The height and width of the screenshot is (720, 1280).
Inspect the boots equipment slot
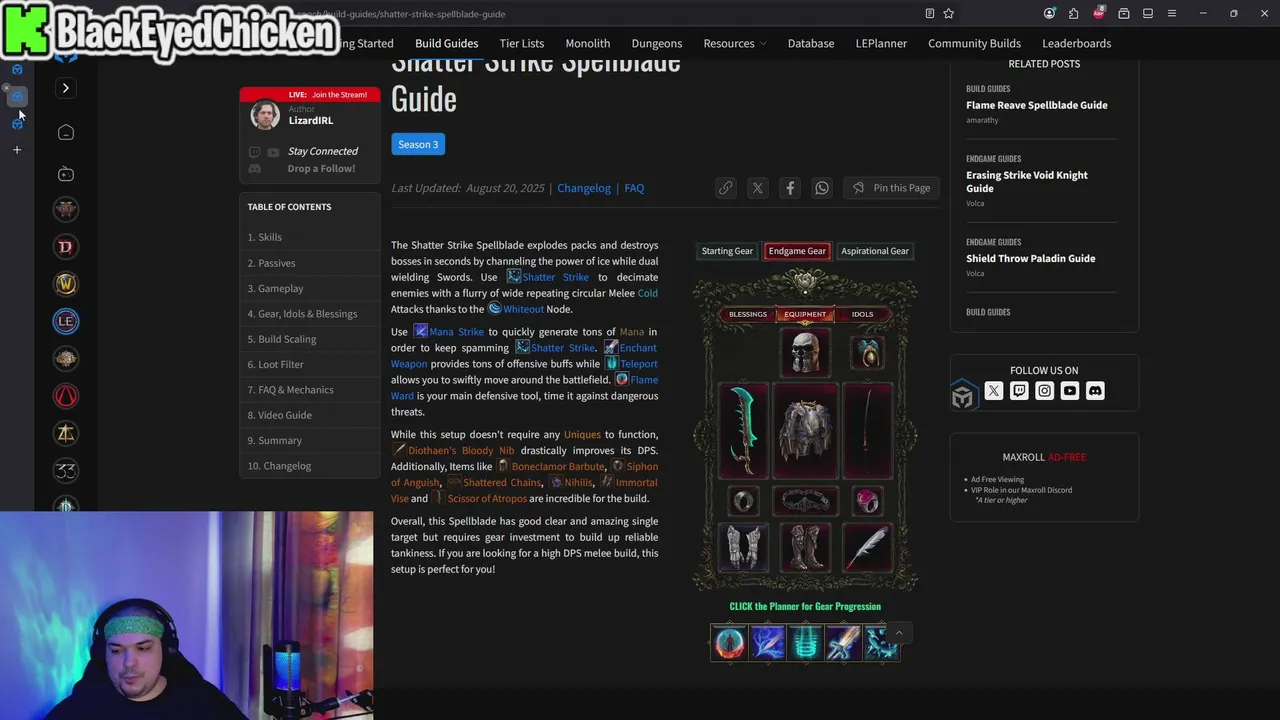click(x=805, y=547)
